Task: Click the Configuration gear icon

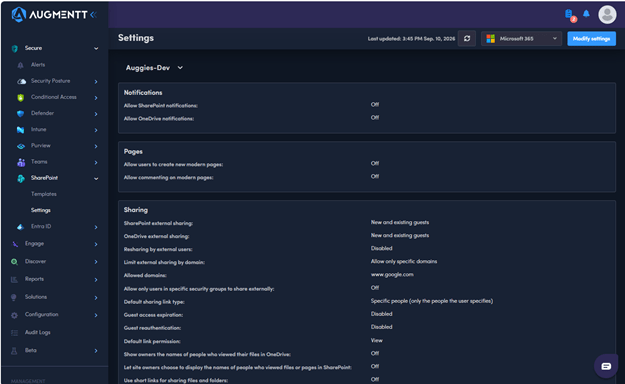Action: [x=14, y=315]
